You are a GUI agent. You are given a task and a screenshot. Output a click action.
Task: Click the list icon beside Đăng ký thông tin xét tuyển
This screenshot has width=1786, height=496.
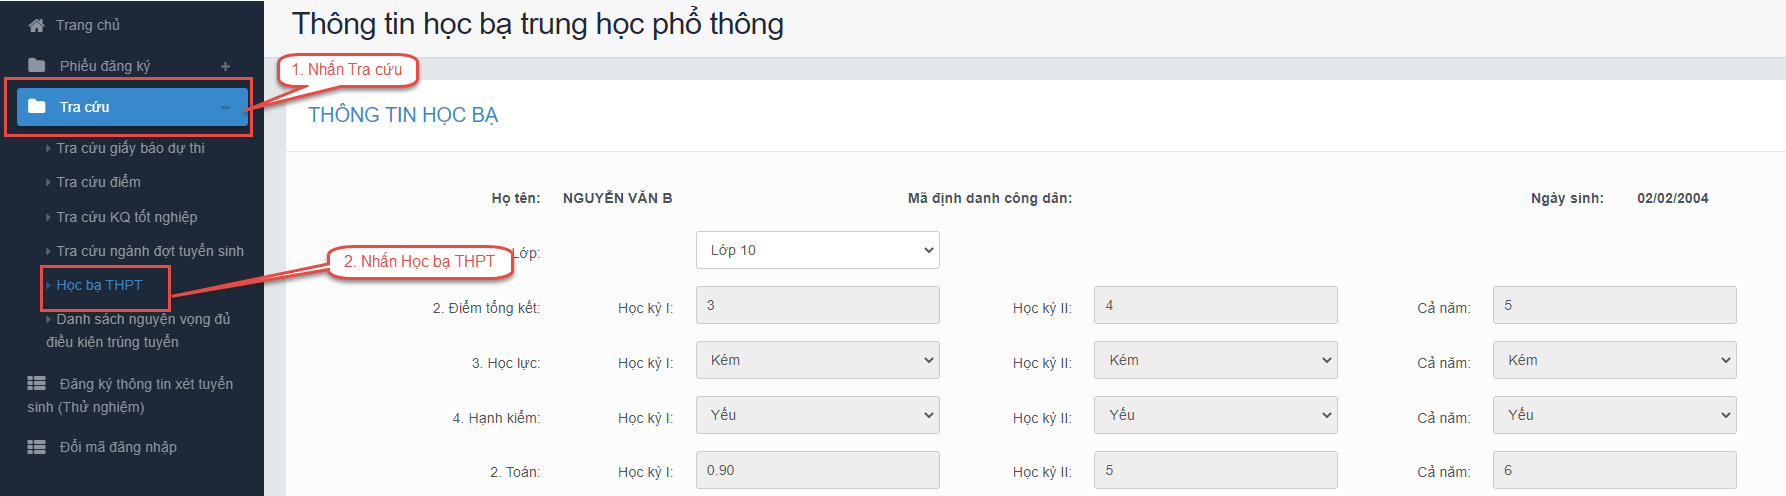point(36,383)
